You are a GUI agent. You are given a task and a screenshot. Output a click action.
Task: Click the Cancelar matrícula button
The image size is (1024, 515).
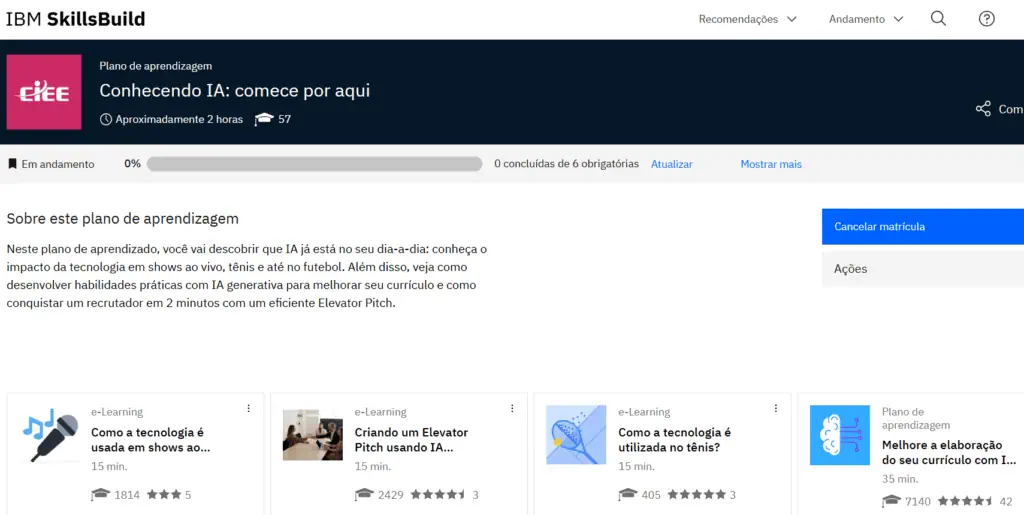tap(923, 226)
